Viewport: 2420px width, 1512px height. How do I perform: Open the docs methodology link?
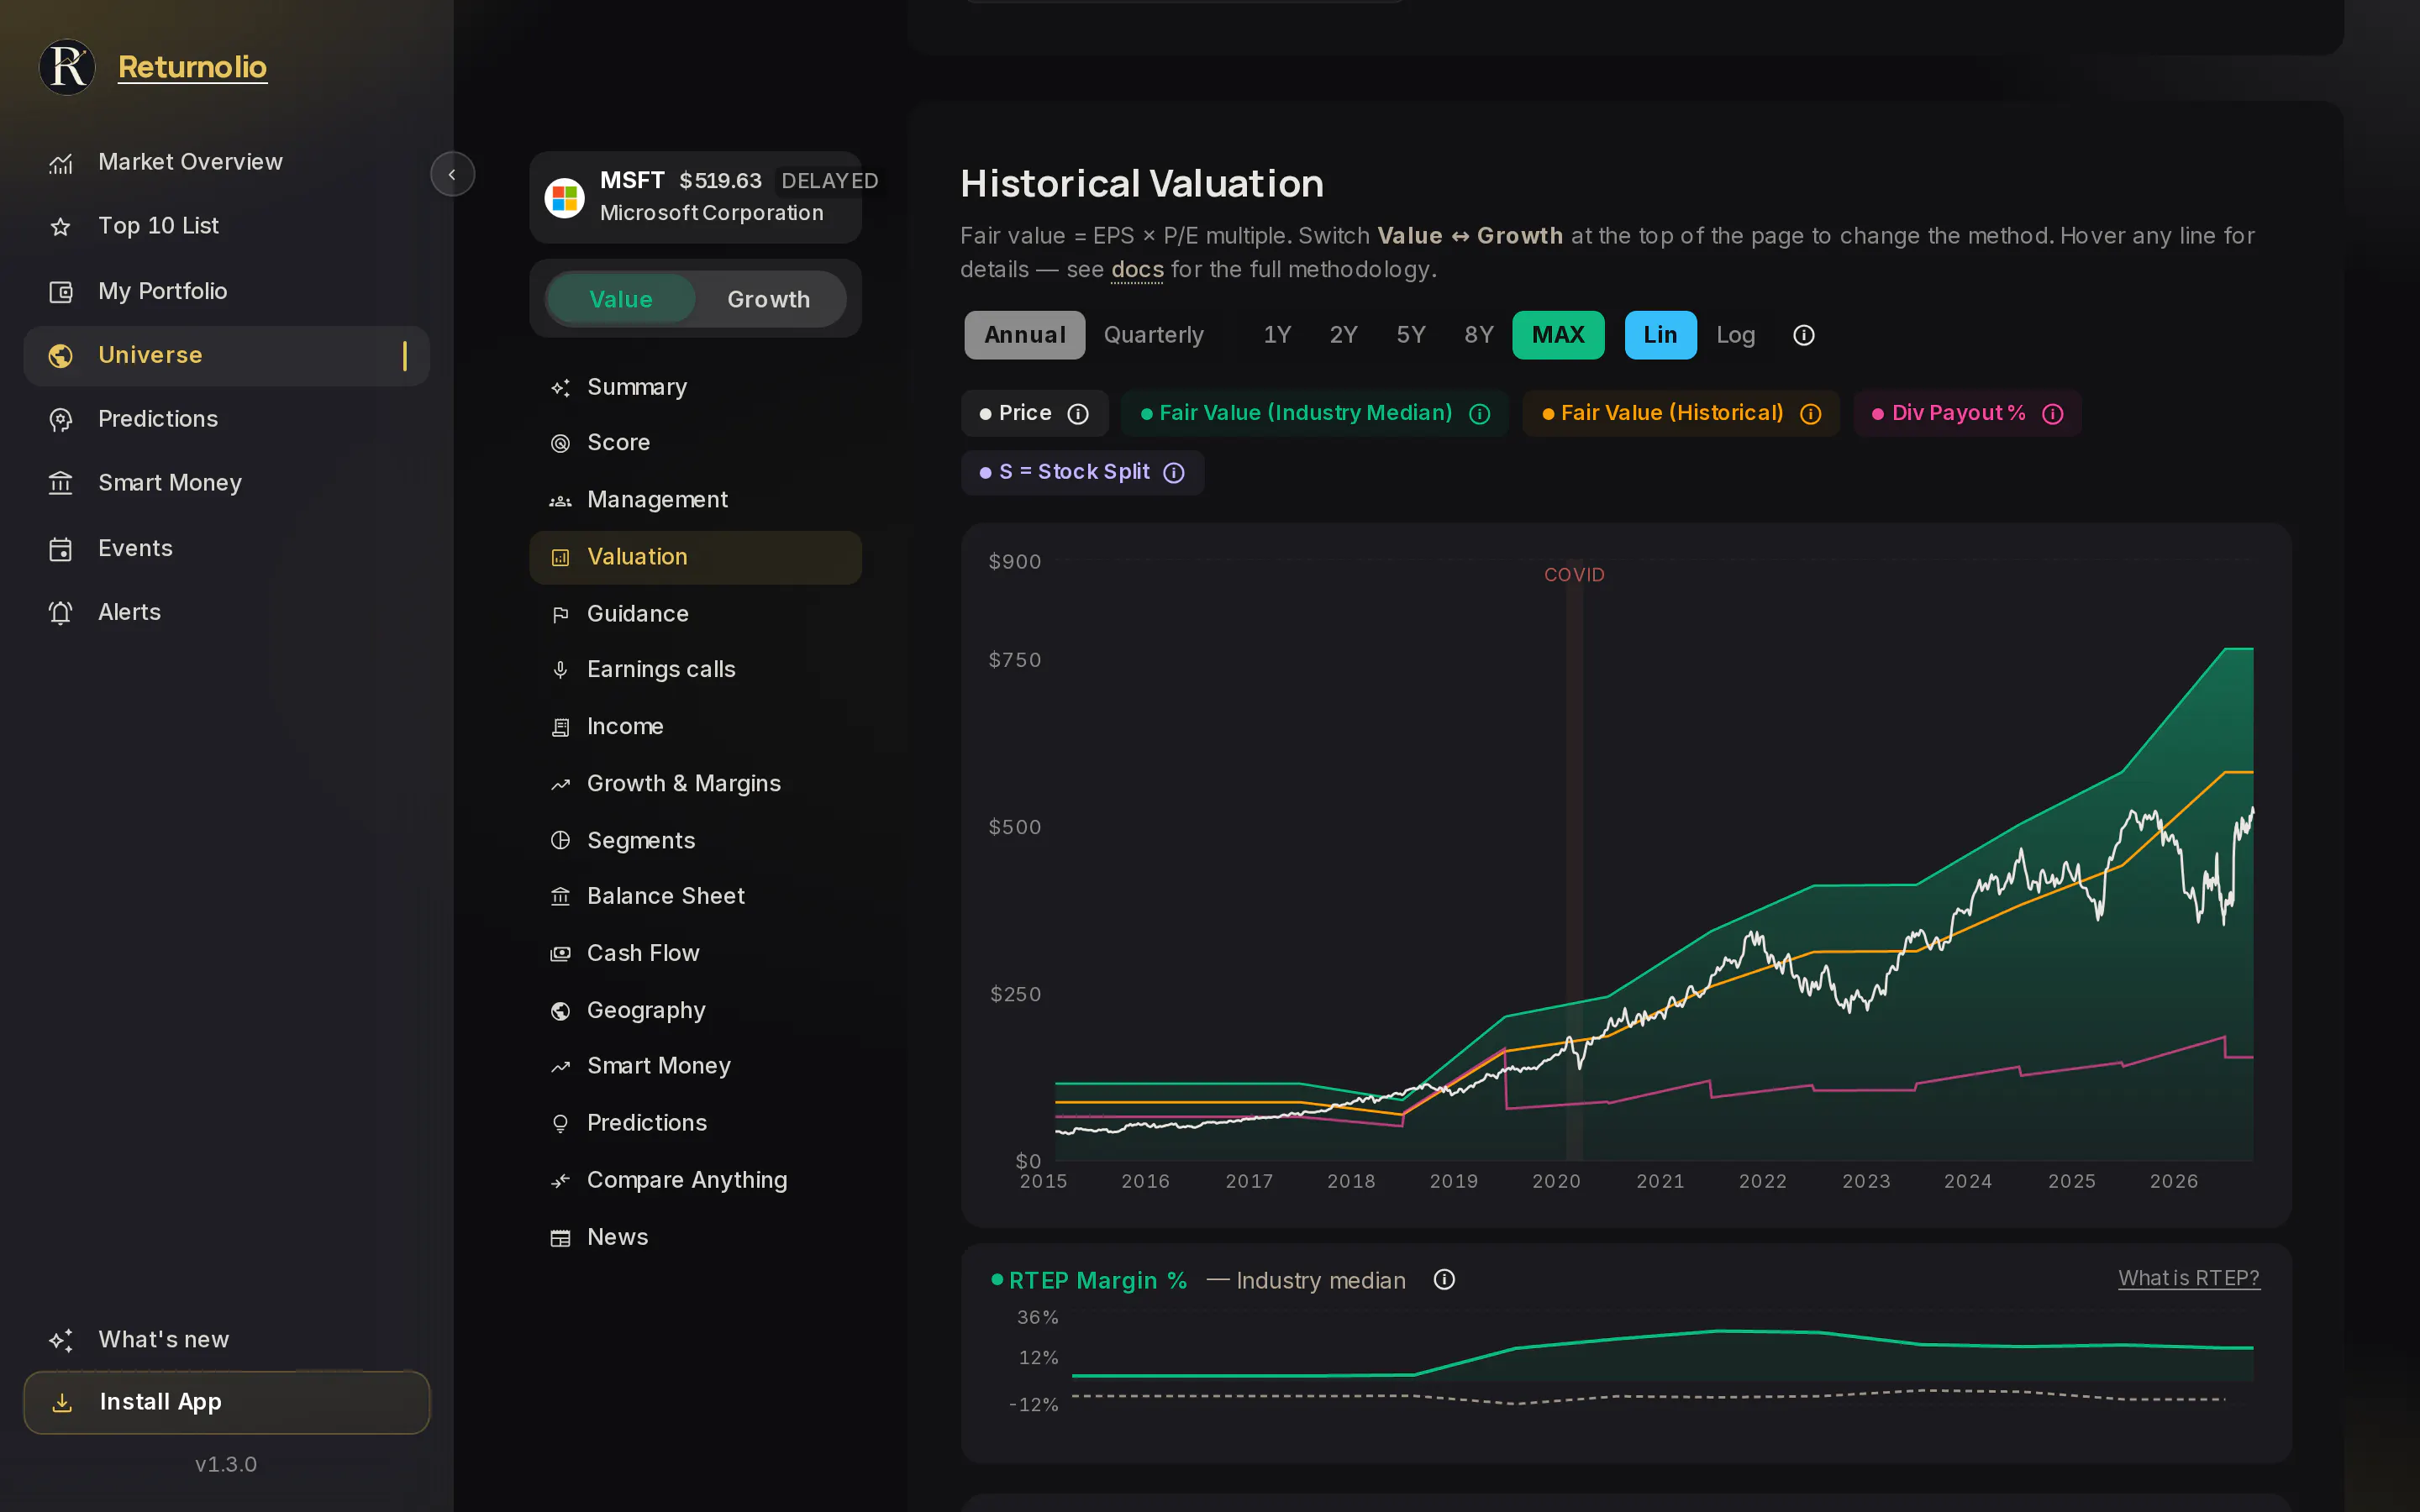point(1137,270)
